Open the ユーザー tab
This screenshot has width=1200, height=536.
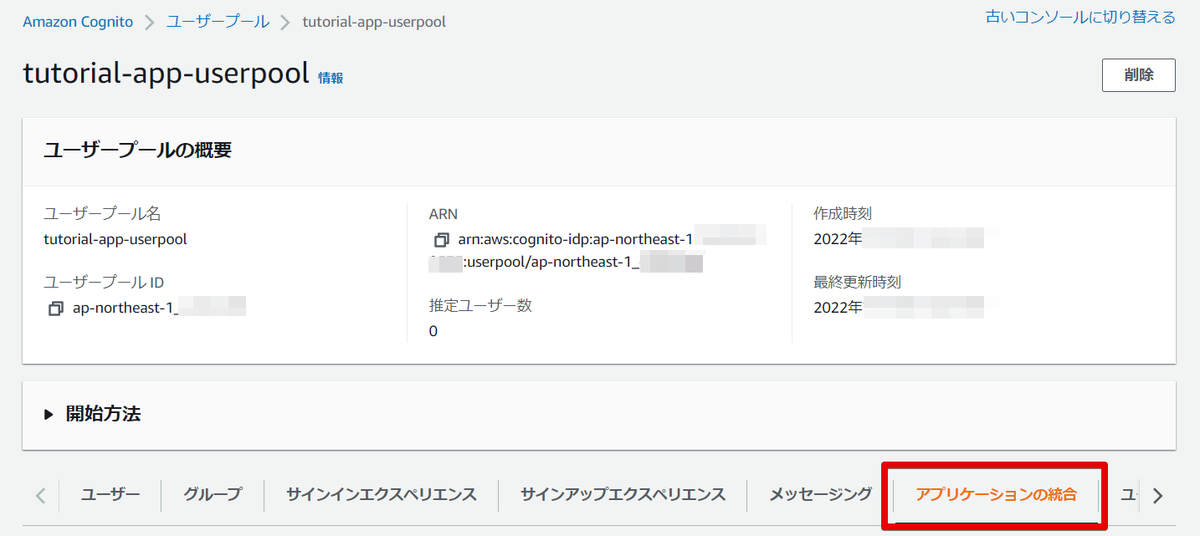tap(110, 494)
